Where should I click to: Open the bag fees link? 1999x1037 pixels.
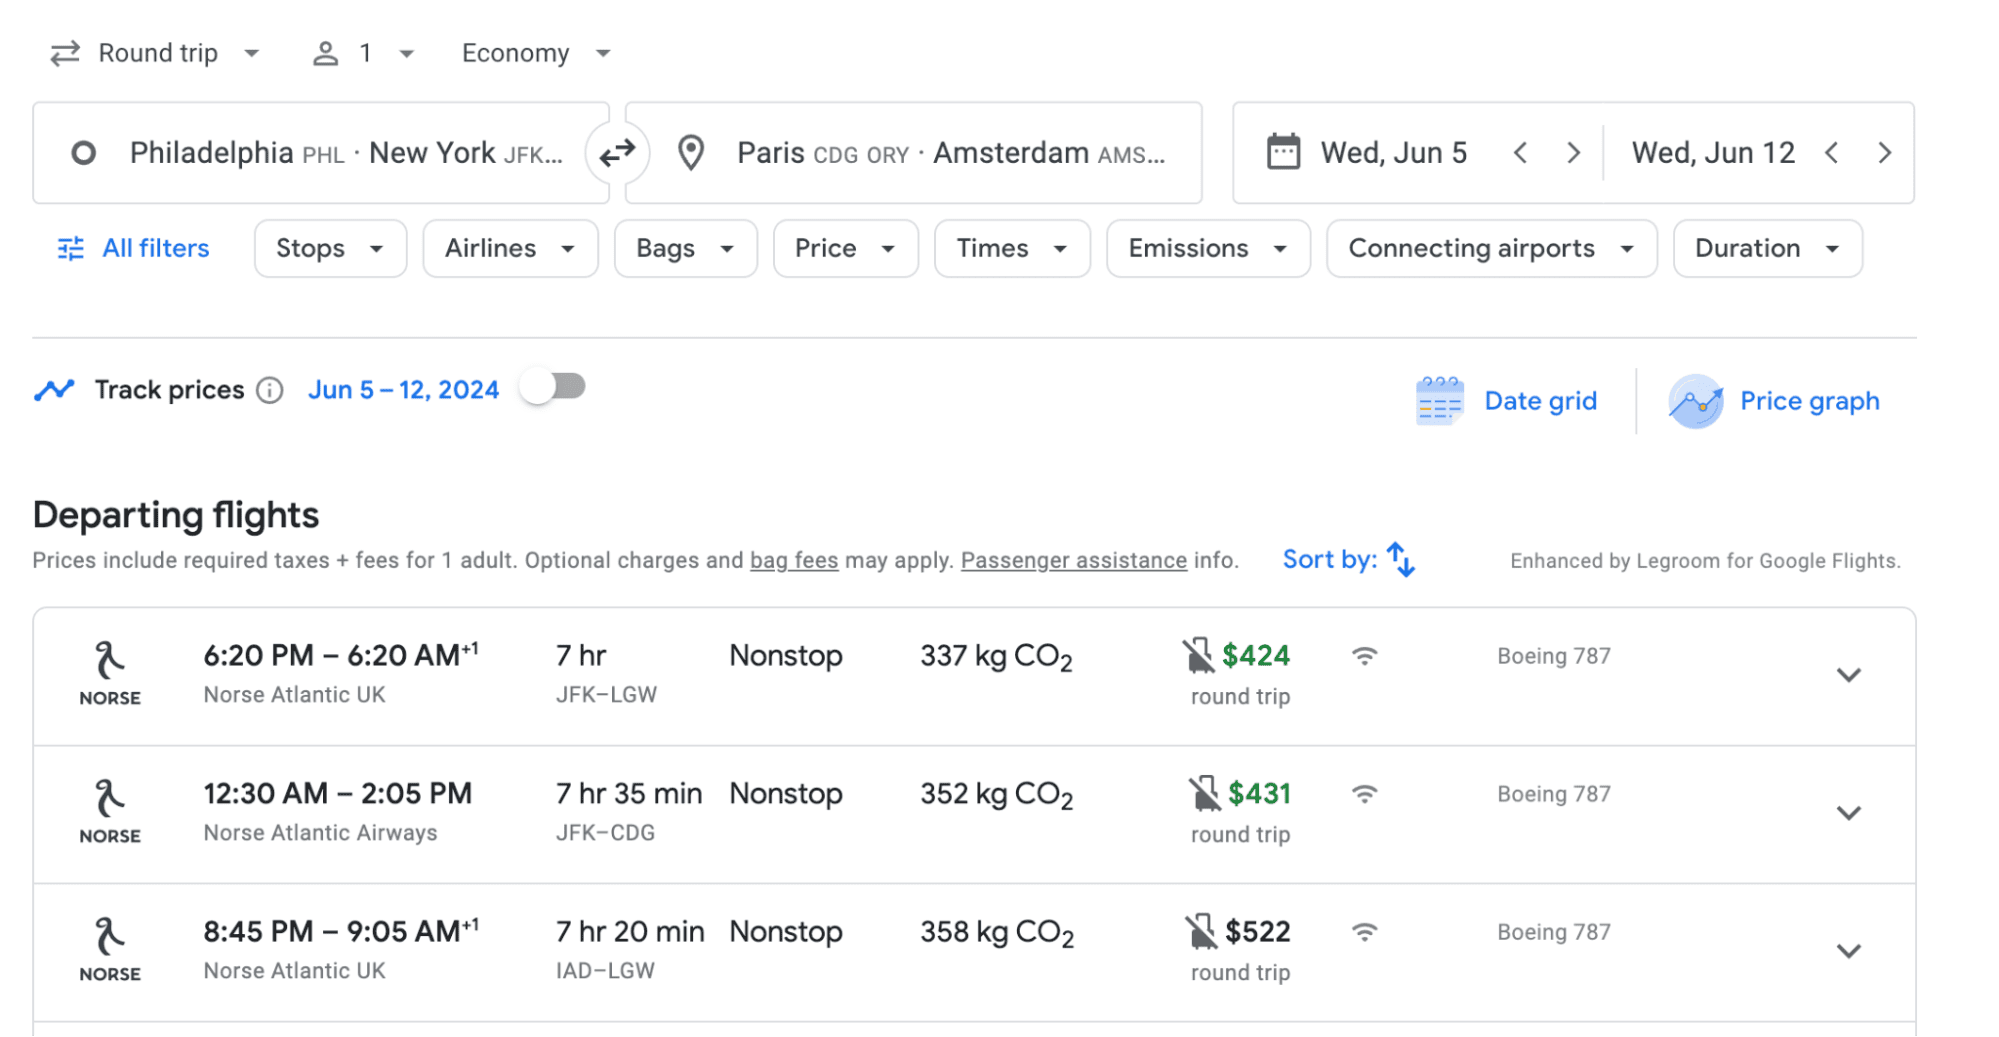click(794, 560)
